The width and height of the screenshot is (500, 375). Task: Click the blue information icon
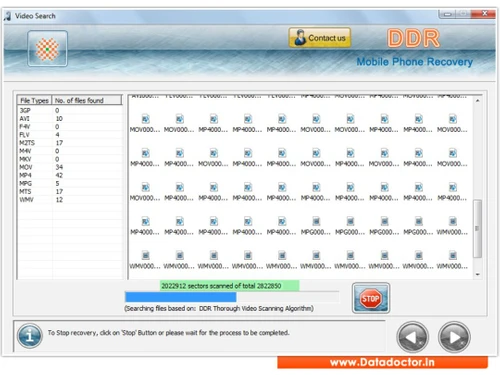(x=30, y=336)
